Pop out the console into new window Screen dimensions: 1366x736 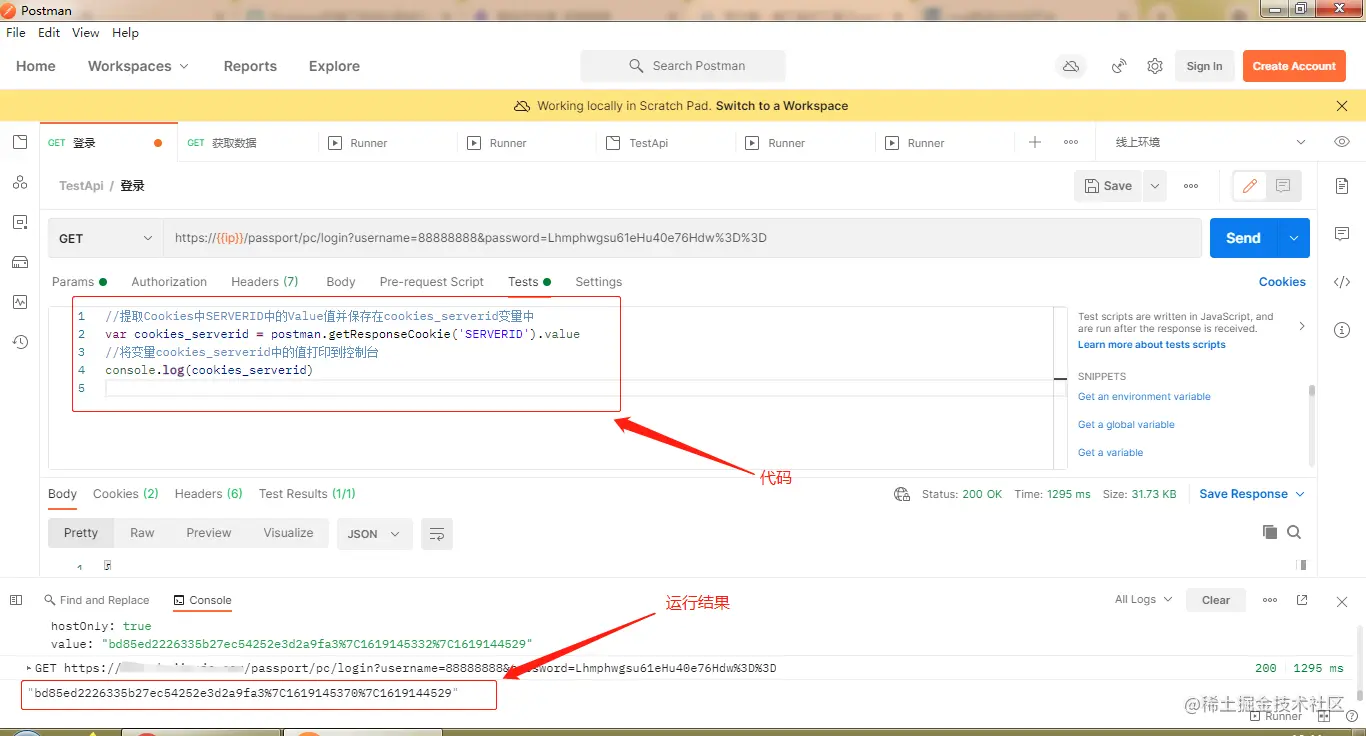coord(1302,600)
